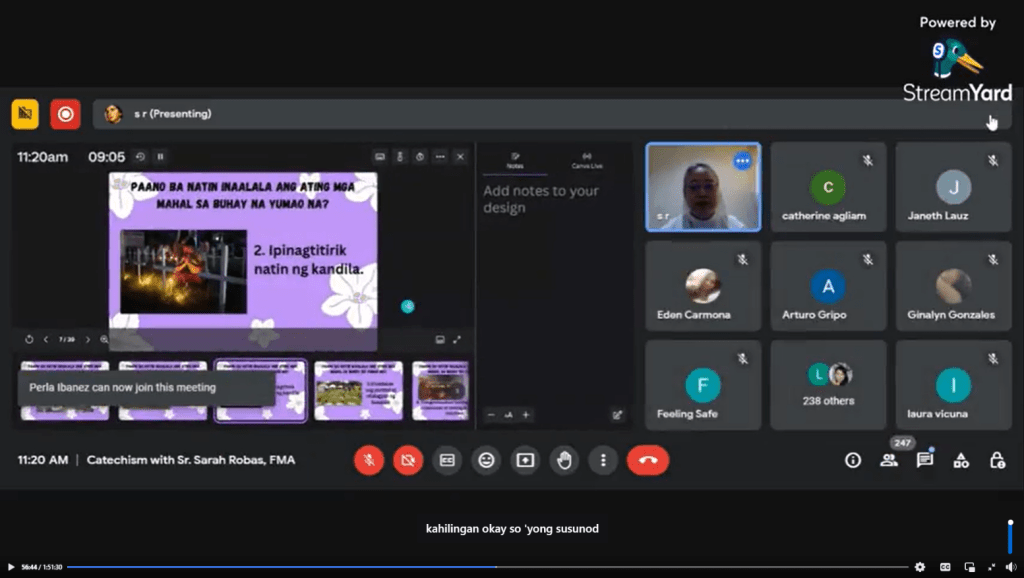1024x578 pixels.
Task: Select the fourth slide thumbnail
Action: coord(358,390)
